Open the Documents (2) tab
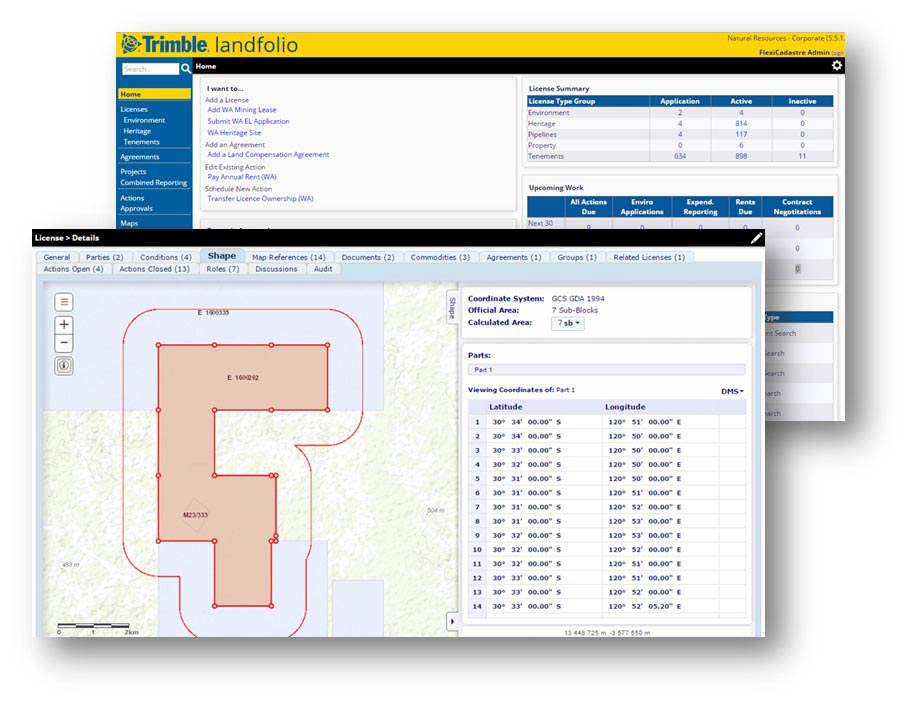This screenshot has height=702, width=910. [x=367, y=257]
